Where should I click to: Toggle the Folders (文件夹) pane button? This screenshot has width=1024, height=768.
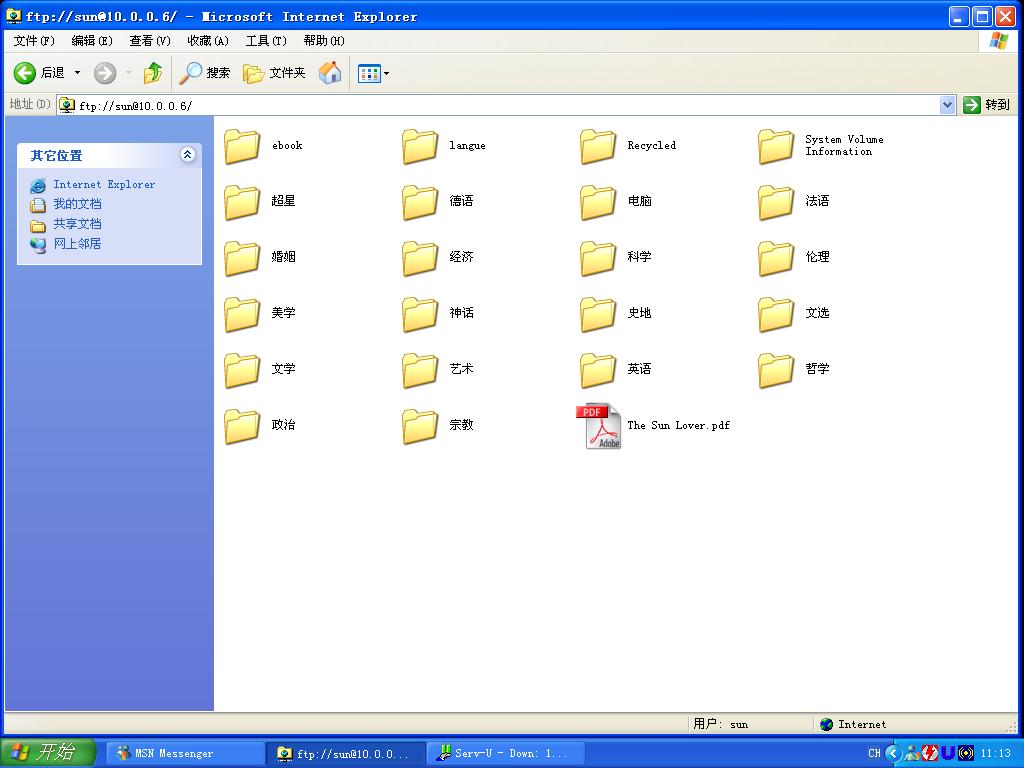tap(275, 73)
